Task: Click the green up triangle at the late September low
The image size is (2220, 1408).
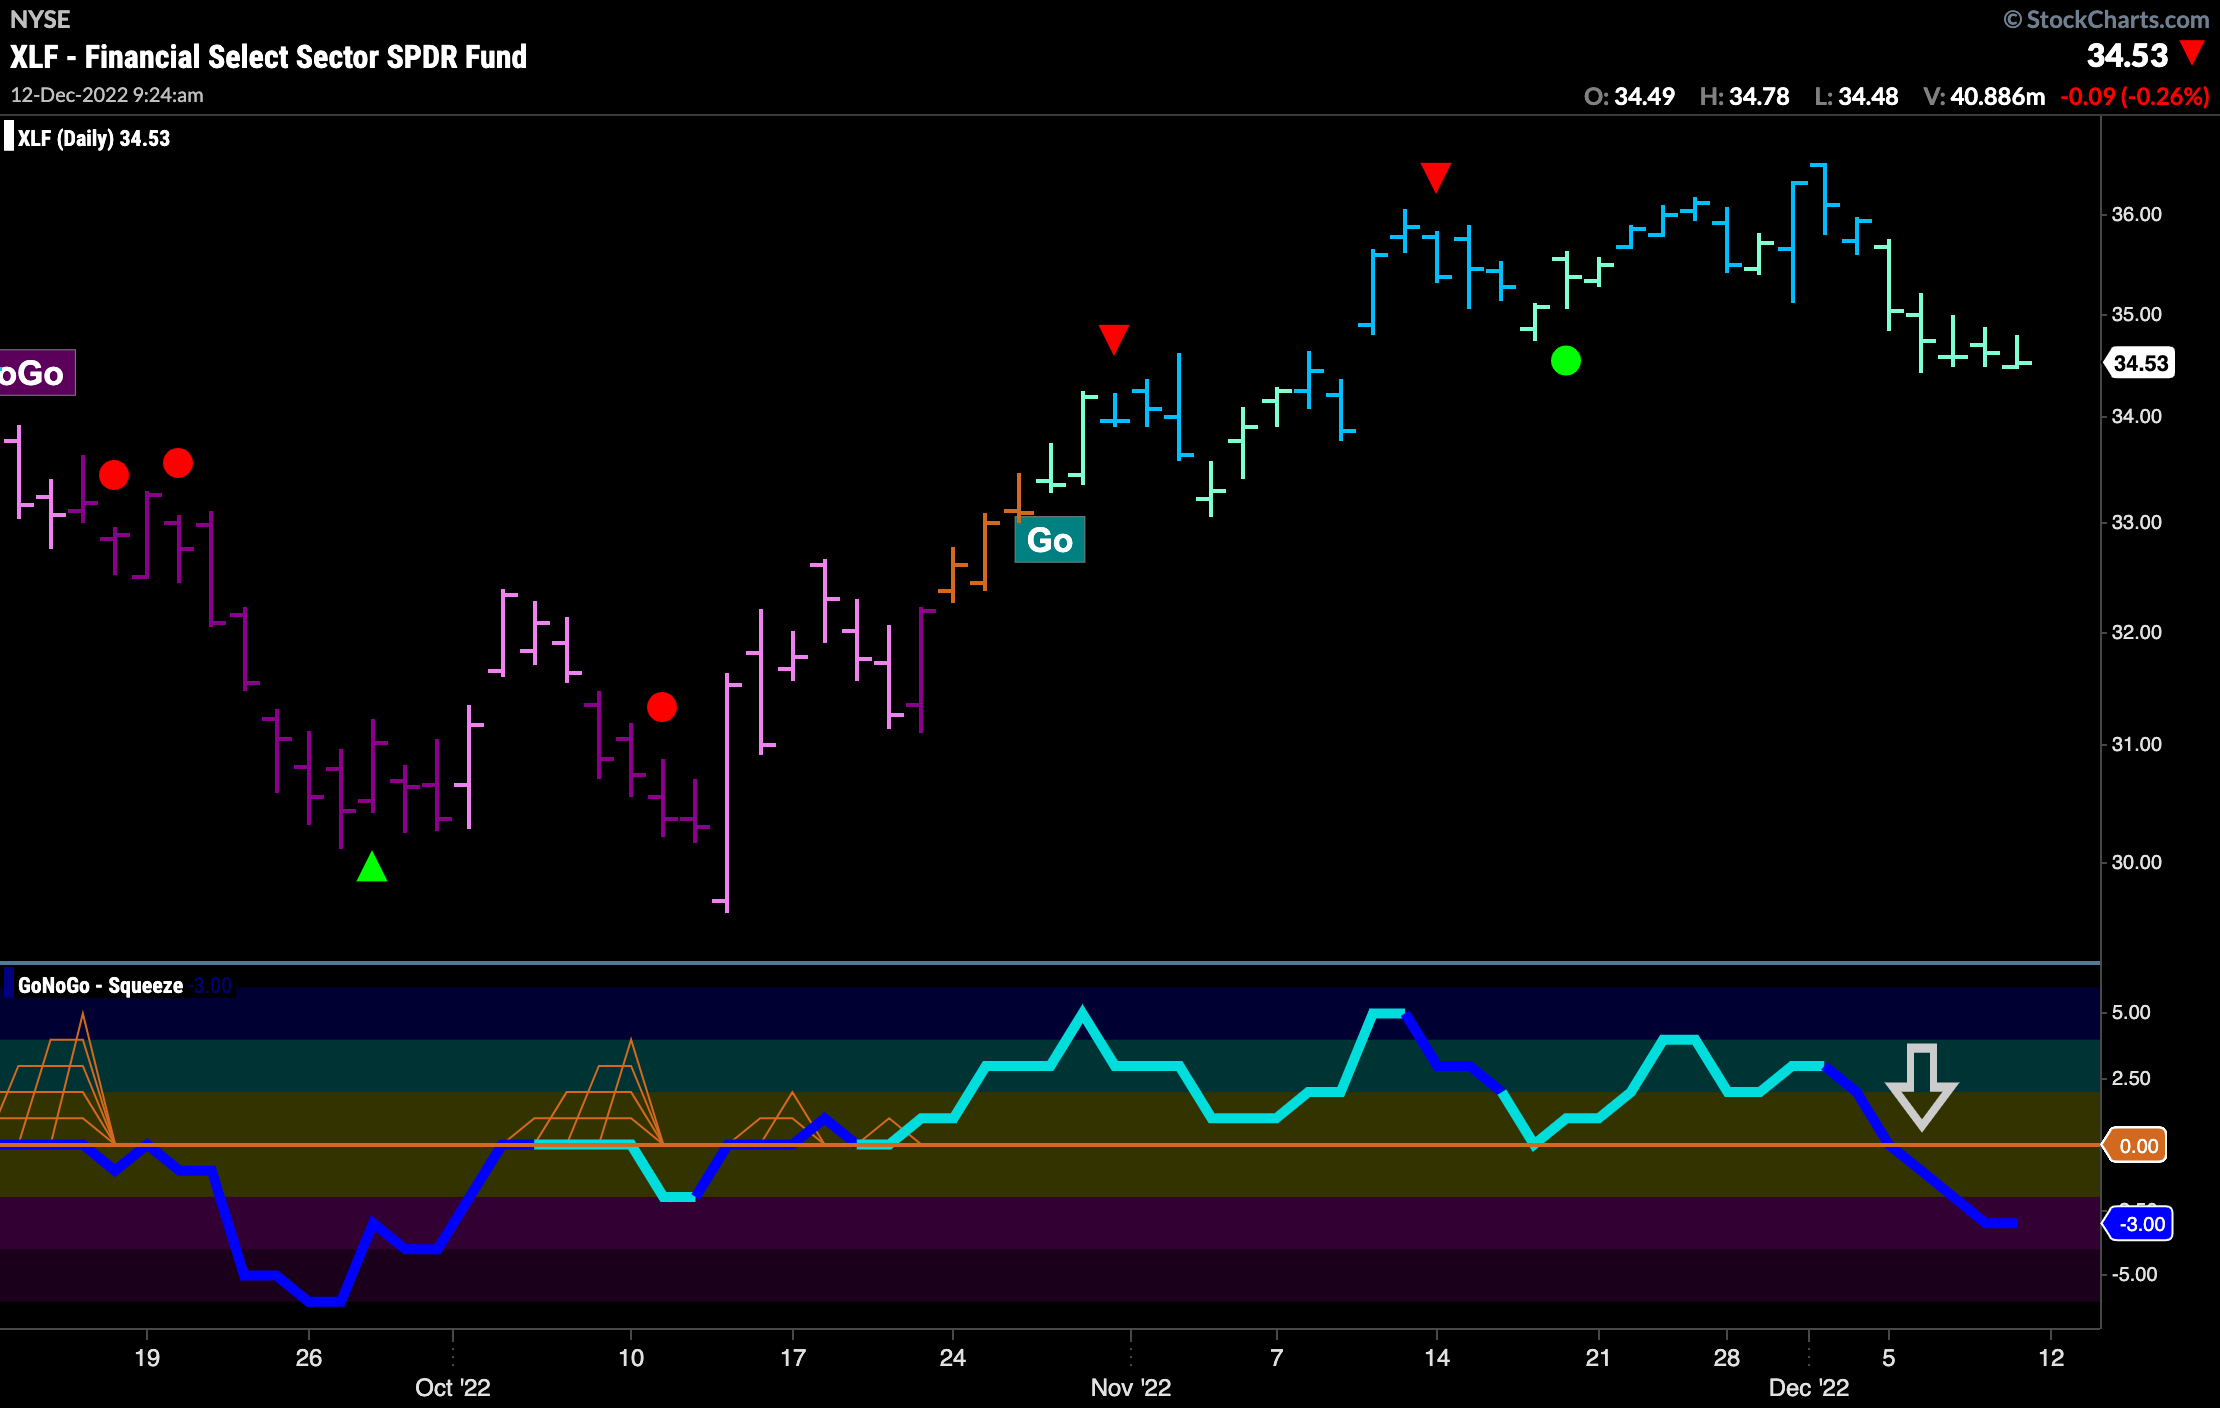Action: [x=372, y=866]
